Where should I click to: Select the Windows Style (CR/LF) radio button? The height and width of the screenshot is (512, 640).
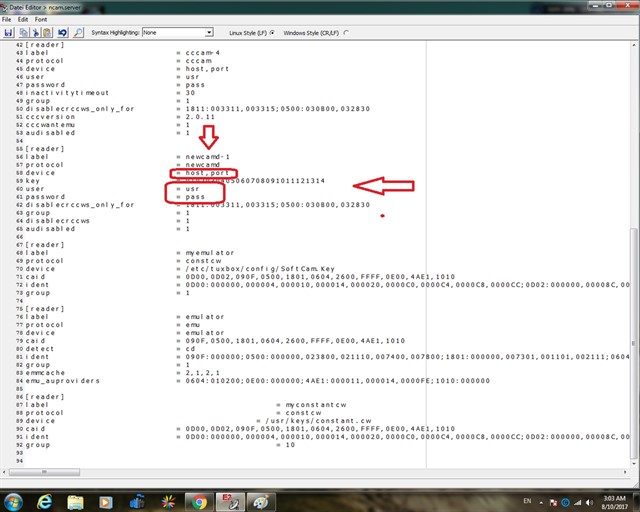pos(346,33)
